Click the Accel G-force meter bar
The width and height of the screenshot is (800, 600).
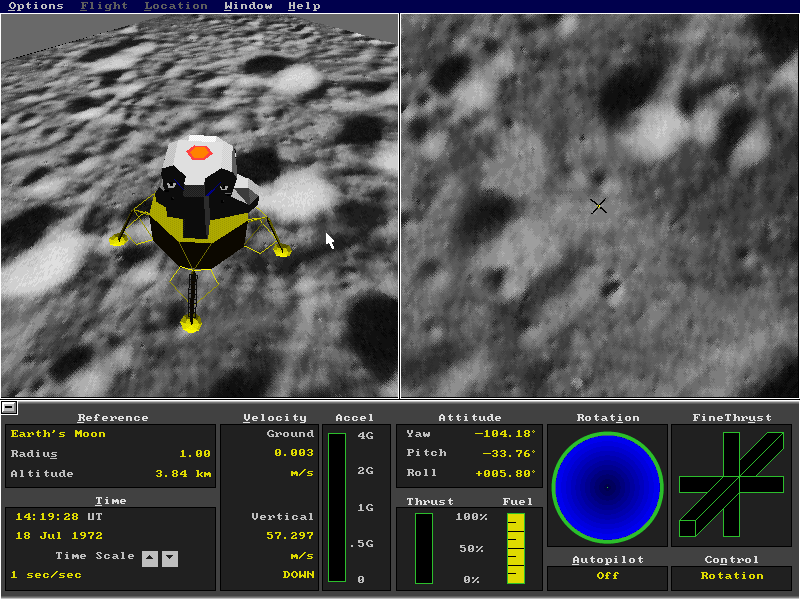coord(337,507)
